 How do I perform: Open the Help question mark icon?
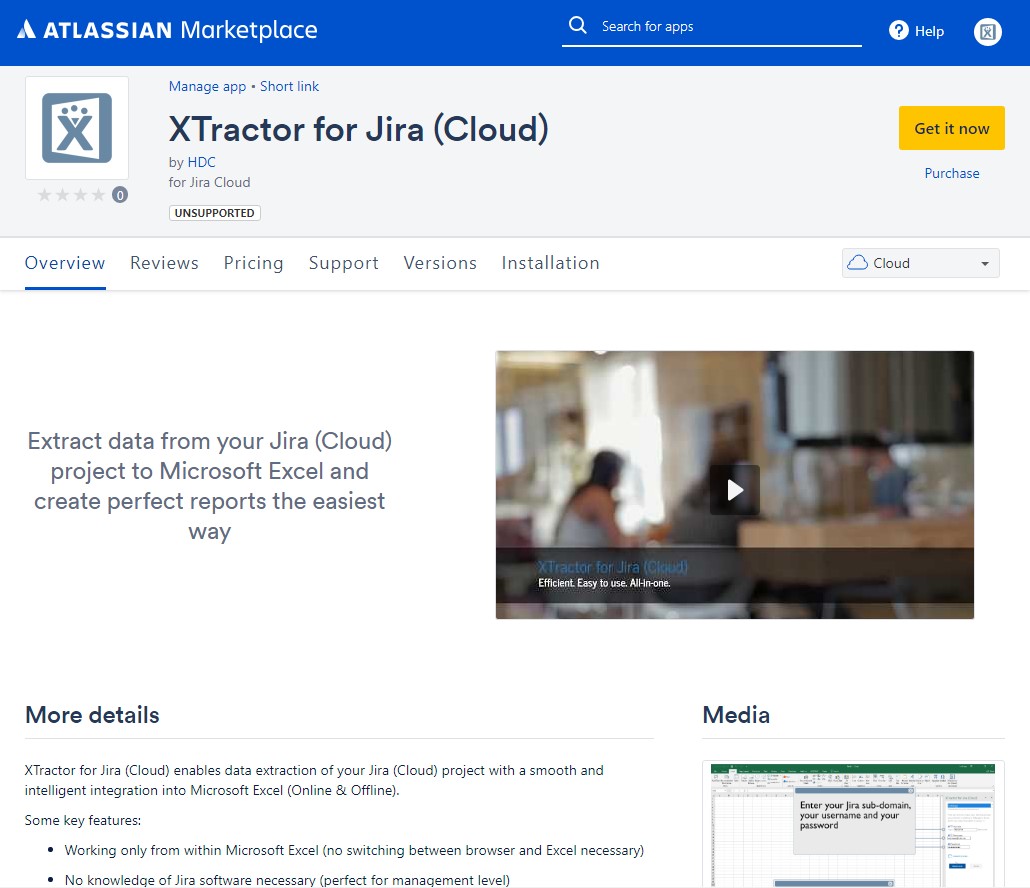point(899,30)
